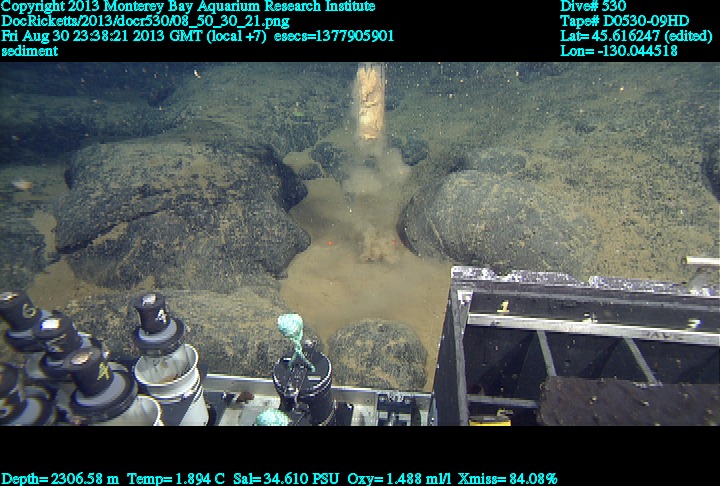Click the number 7 label on sample box
The image size is (720, 486).
pyautogui.click(x=692, y=324)
